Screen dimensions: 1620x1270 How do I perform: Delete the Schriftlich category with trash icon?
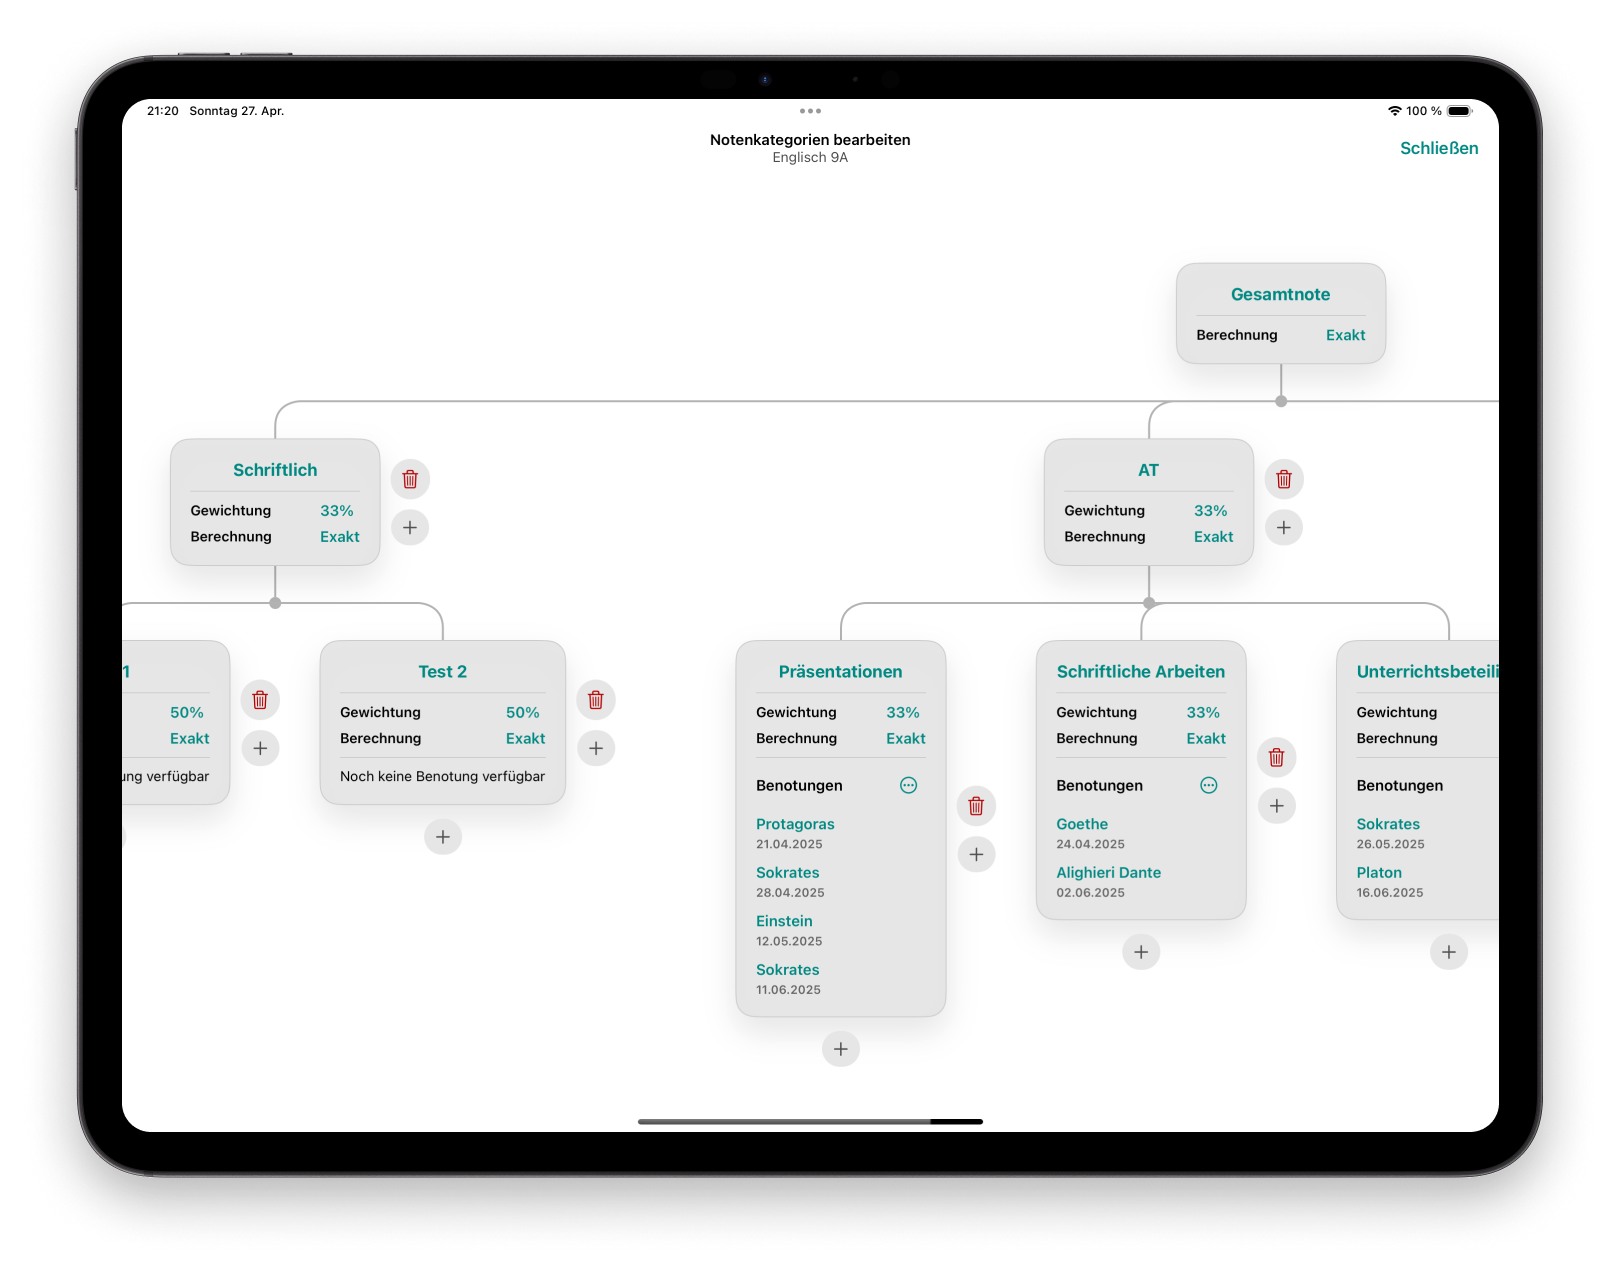[x=410, y=479]
